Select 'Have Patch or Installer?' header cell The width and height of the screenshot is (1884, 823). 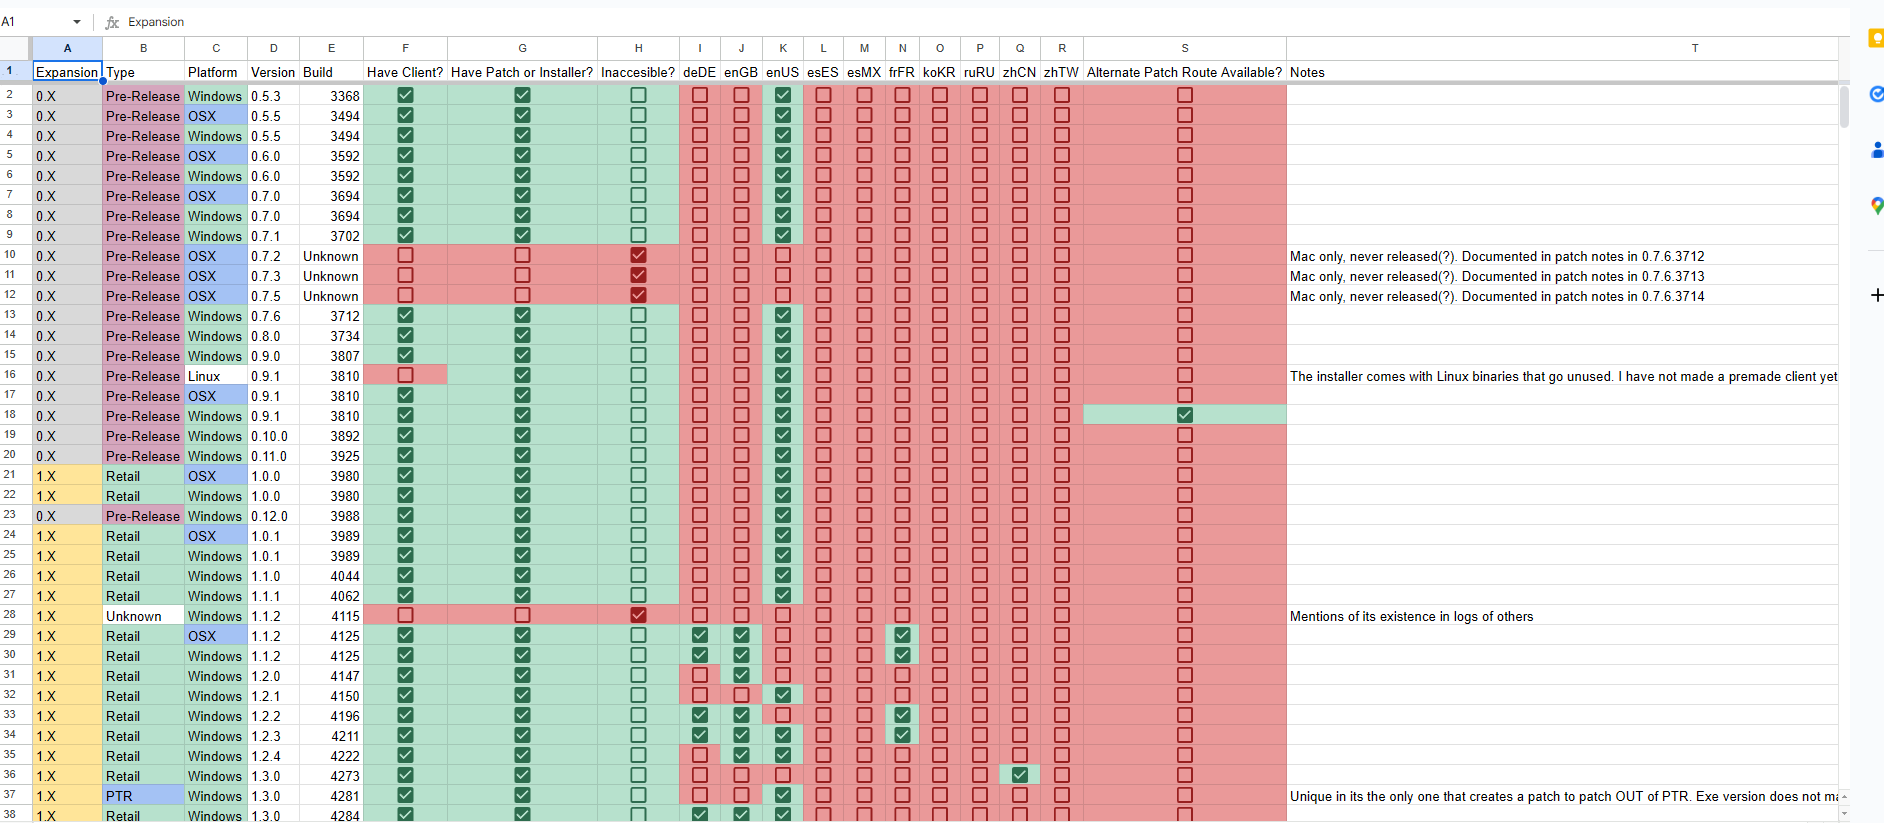coord(522,72)
